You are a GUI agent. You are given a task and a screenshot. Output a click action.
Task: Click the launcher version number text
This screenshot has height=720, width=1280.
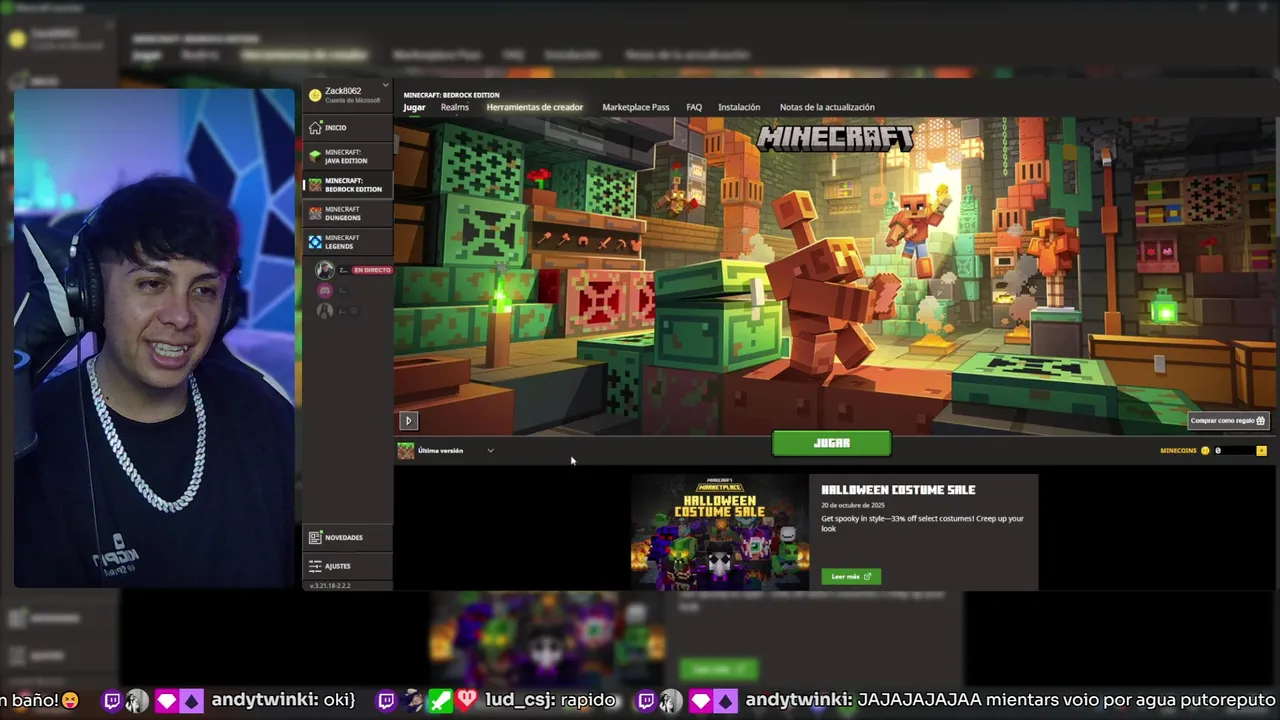point(329,586)
